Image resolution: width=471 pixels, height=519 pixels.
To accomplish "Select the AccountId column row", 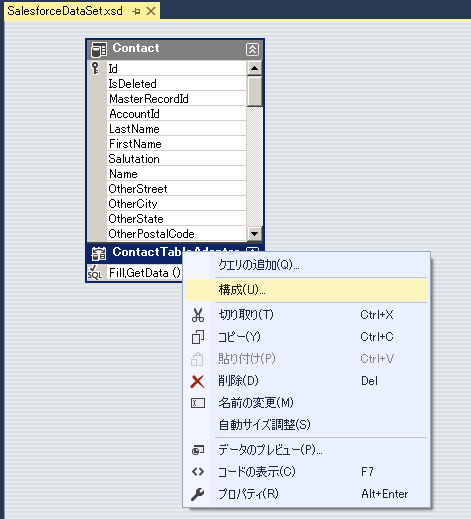I will (176, 114).
